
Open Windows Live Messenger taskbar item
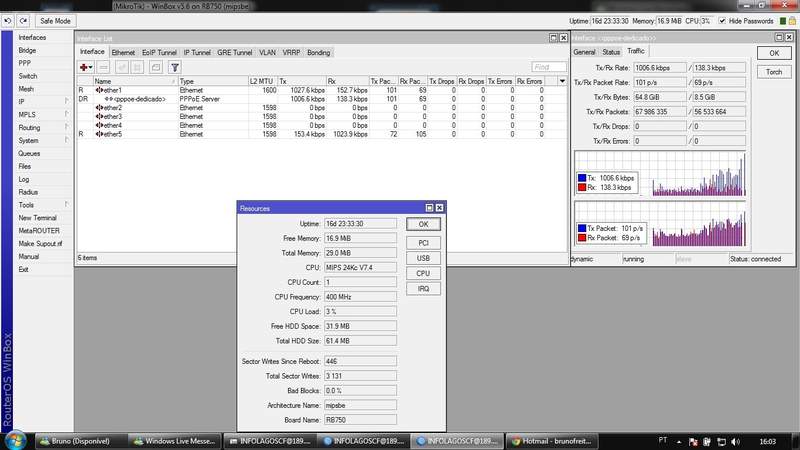[175, 441]
